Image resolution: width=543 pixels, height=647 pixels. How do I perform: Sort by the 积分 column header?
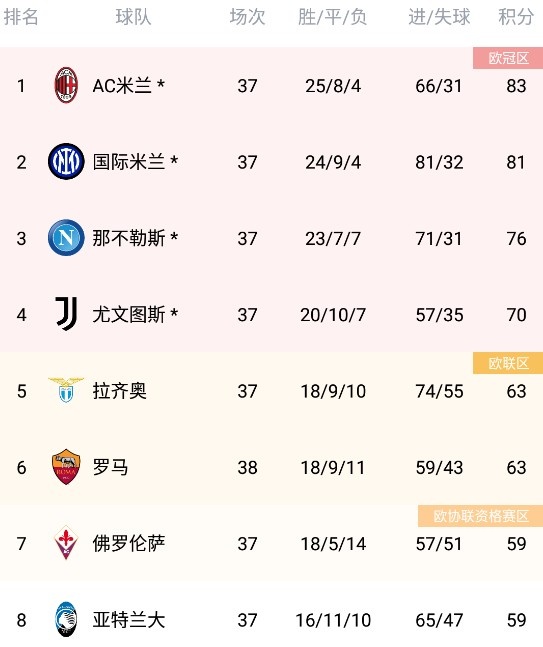(x=516, y=17)
